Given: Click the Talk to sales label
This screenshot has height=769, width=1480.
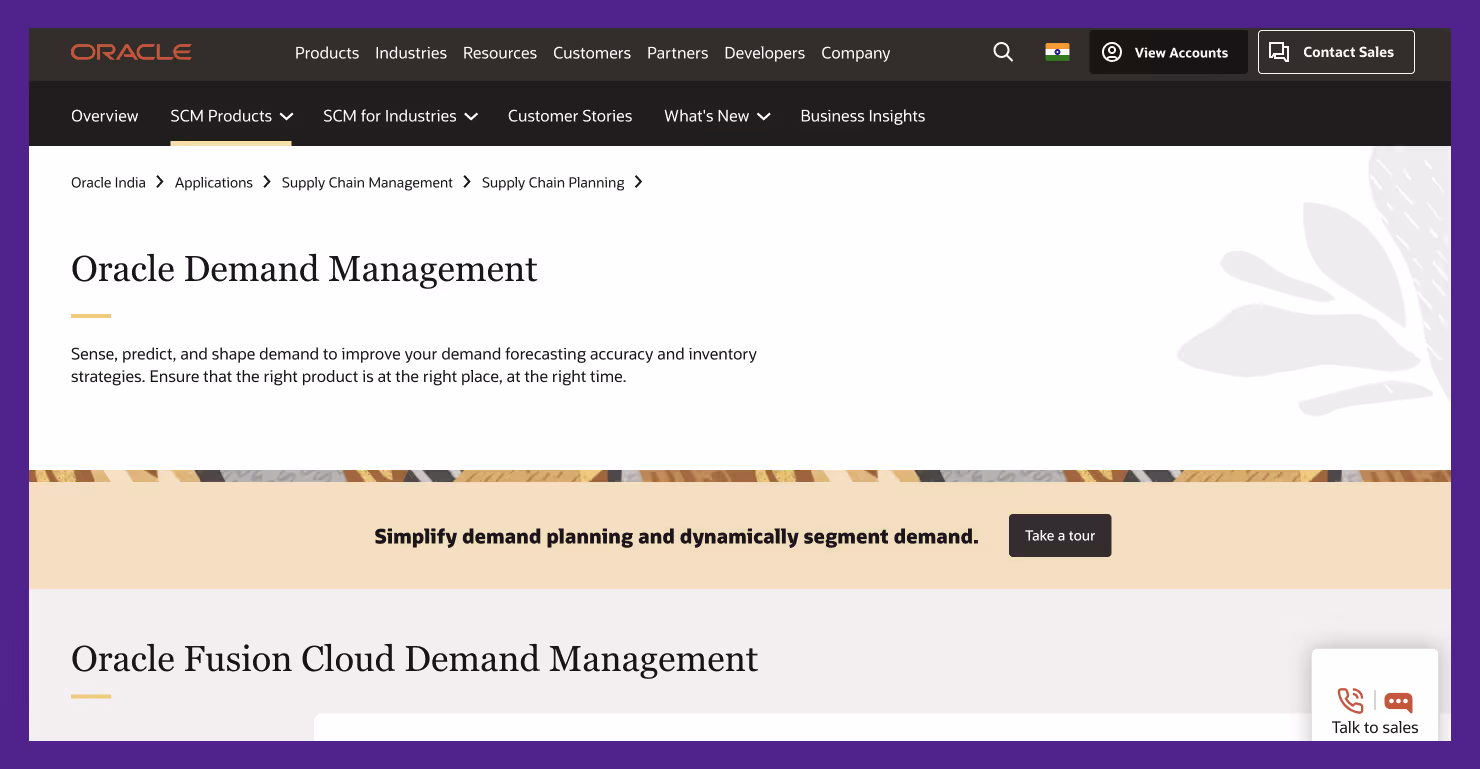Looking at the screenshot, I should (1375, 727).
